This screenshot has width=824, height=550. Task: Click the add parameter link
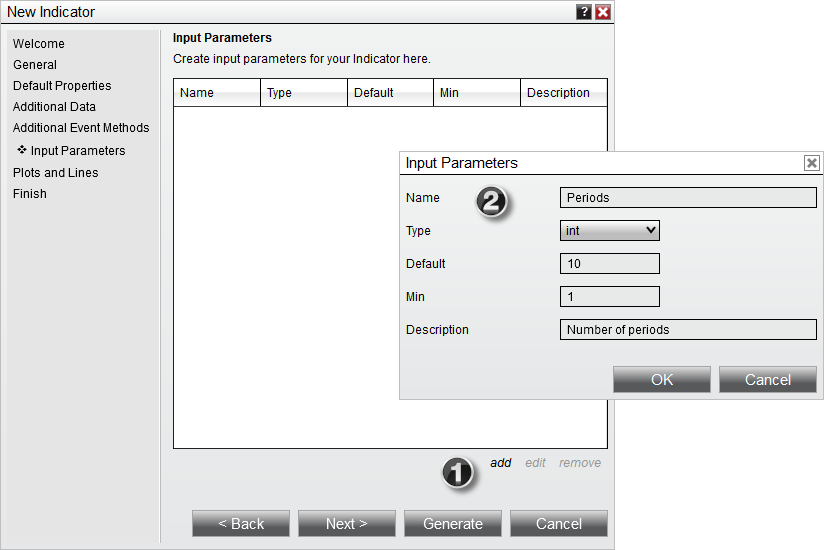point(500,463)
